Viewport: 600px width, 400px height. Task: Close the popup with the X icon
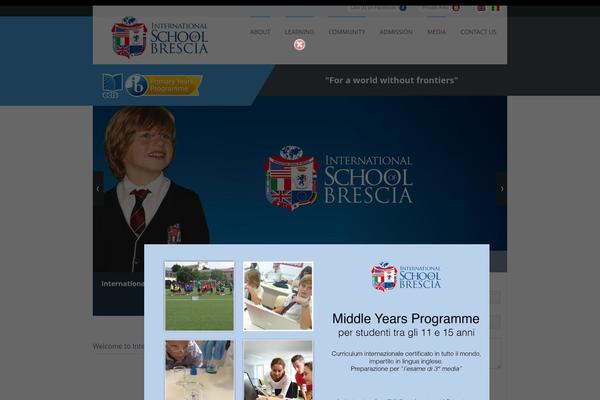[x=299, y=45]
